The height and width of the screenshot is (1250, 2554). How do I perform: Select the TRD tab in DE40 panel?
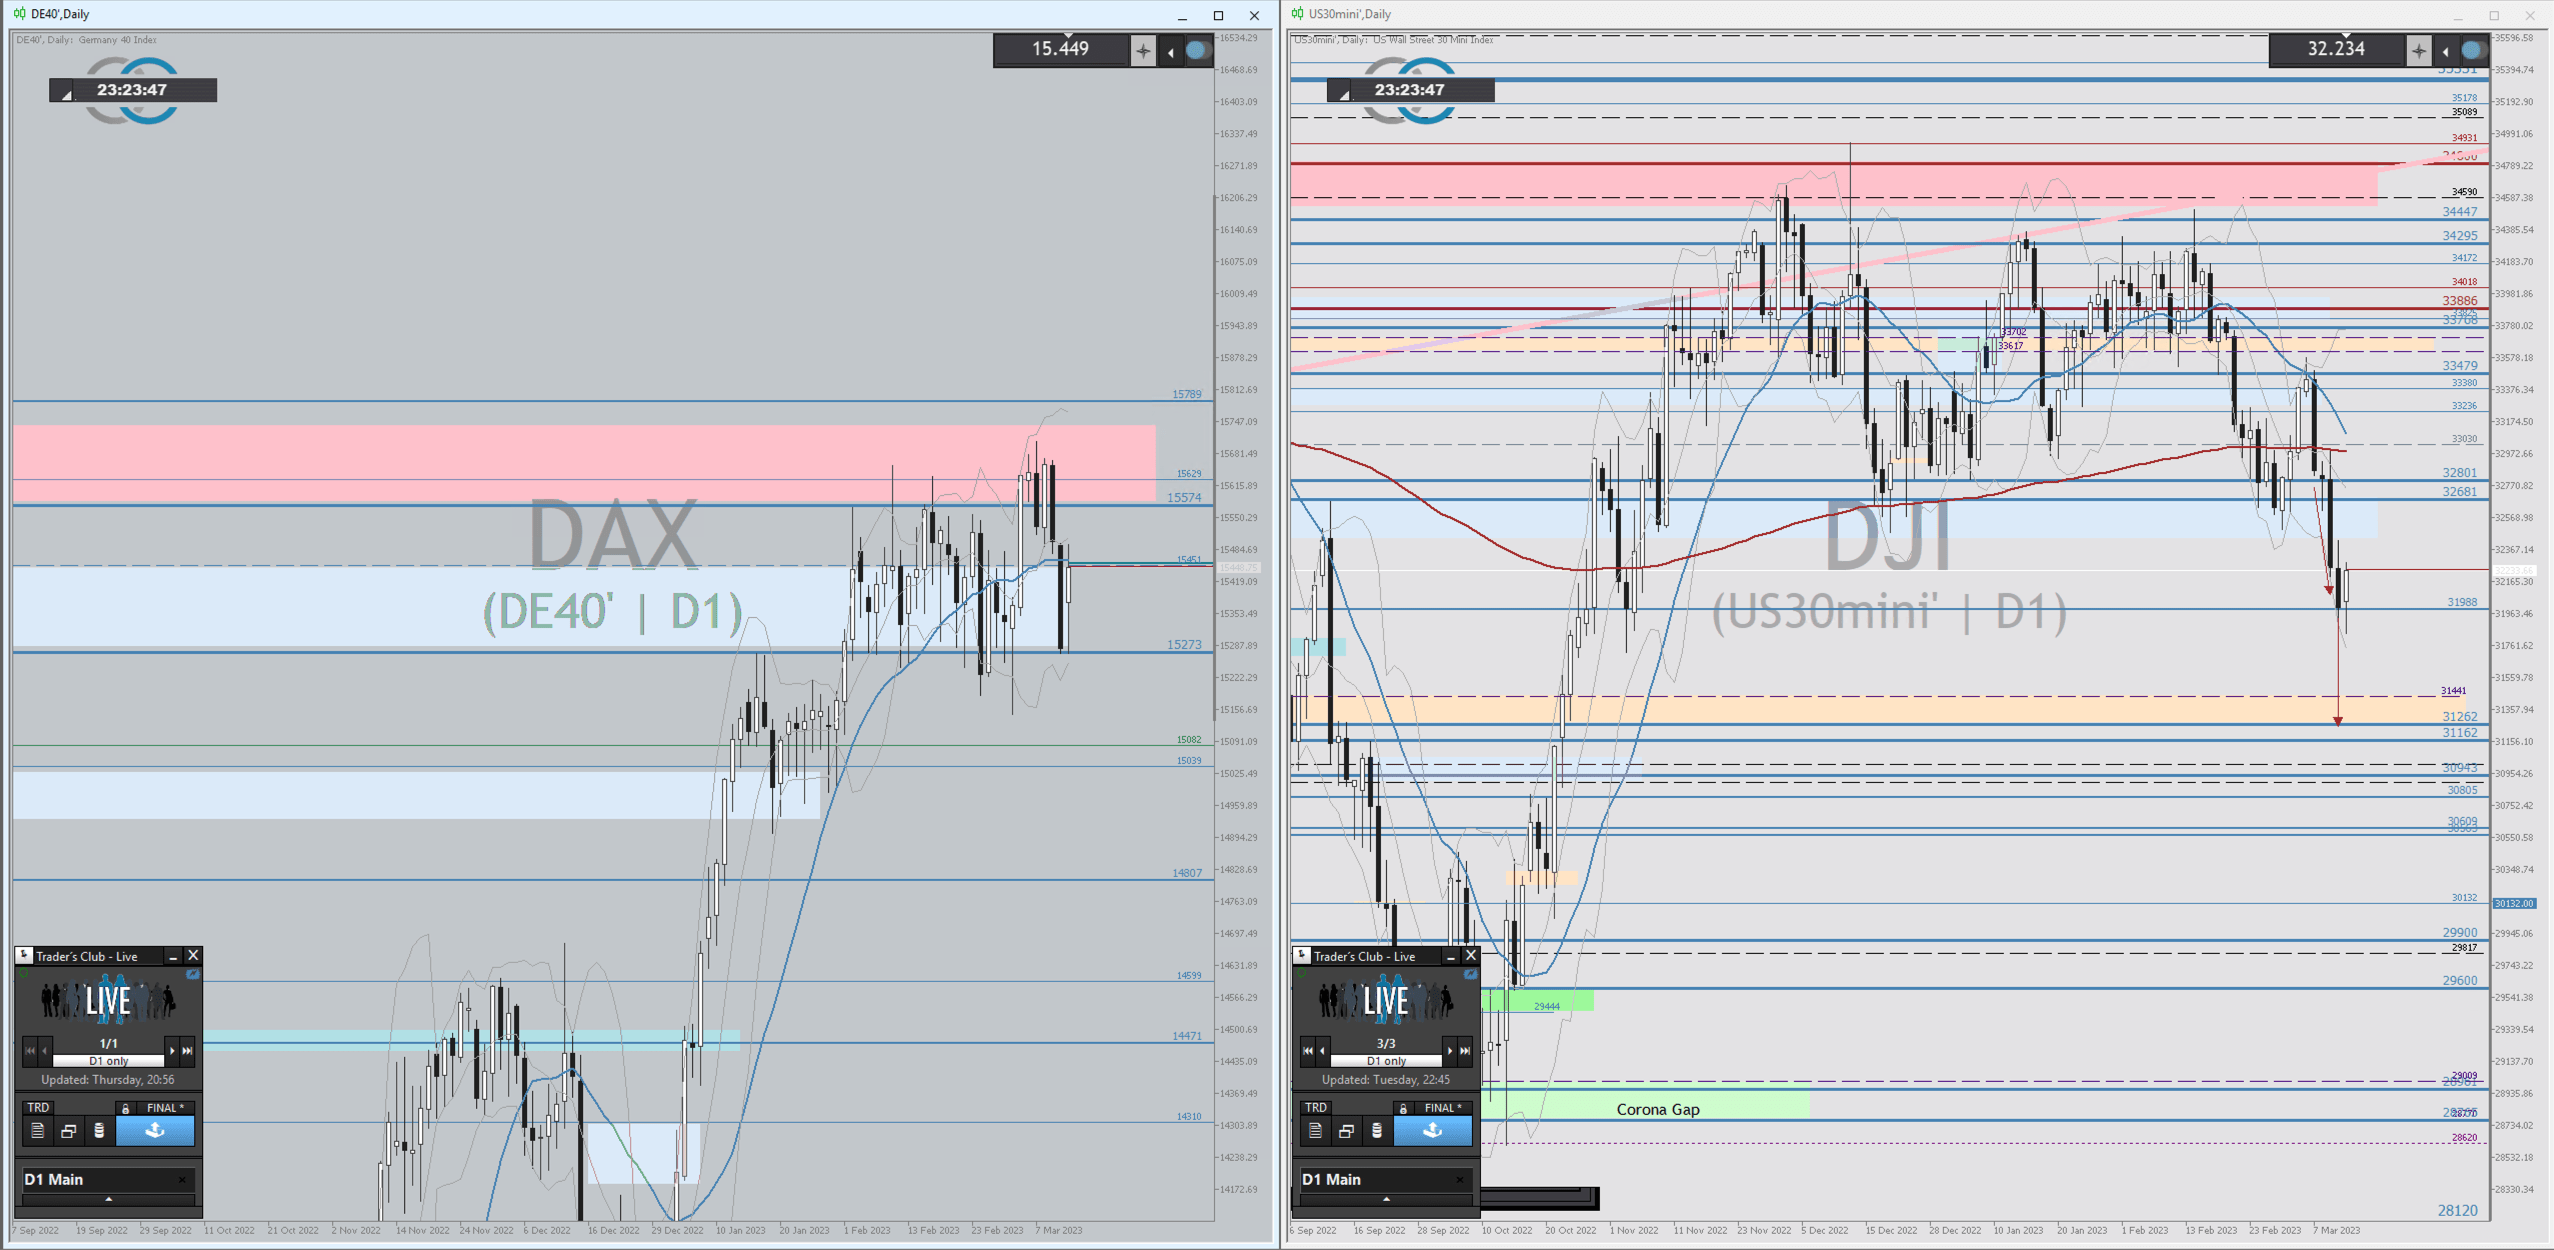click(x=38, y=1107)
